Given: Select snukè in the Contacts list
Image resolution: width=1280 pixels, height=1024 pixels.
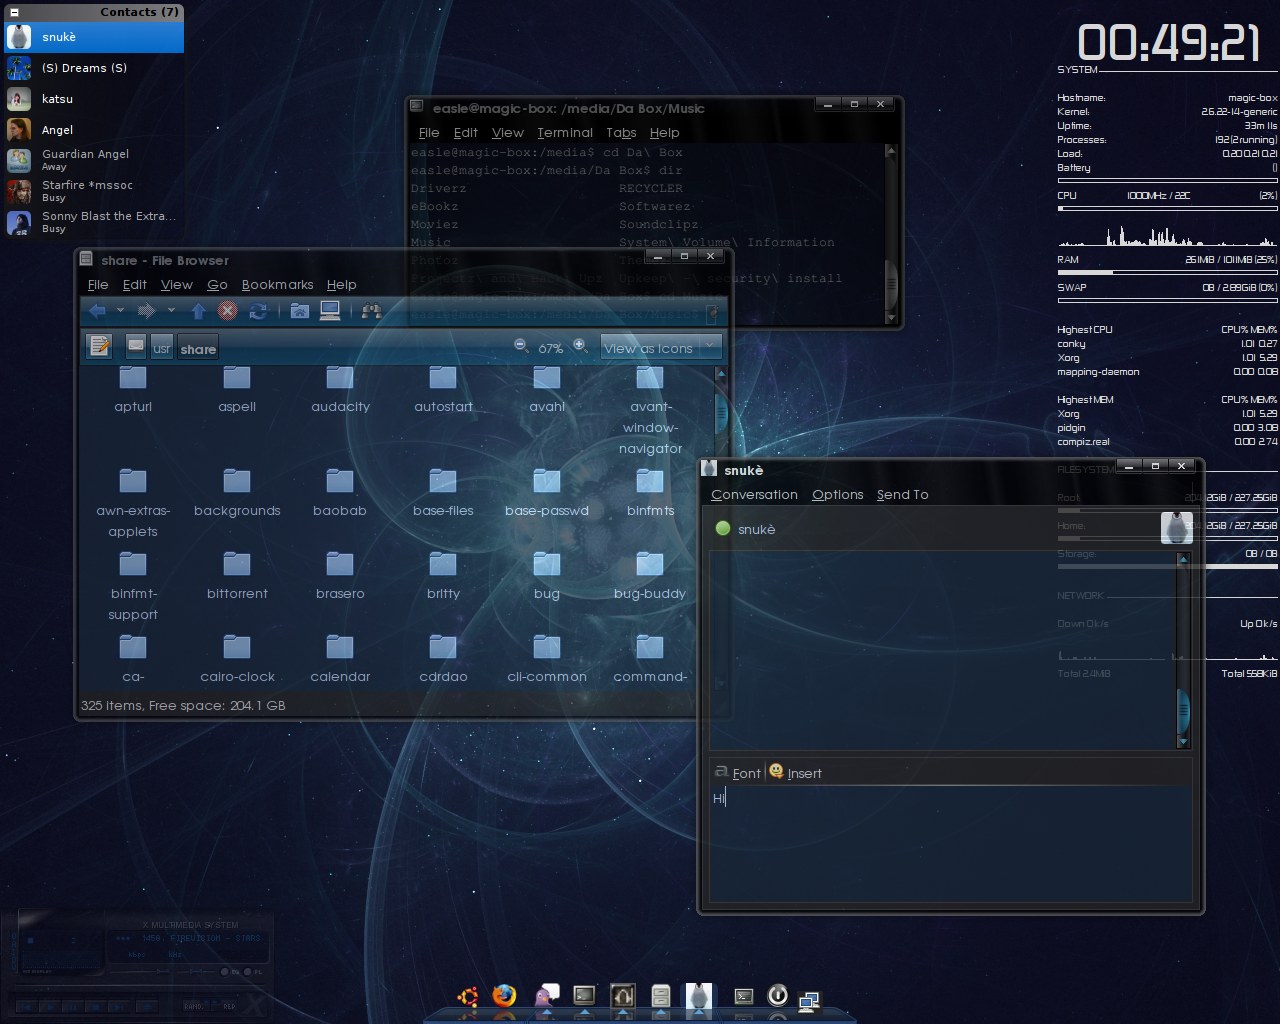Looking at the screenshot, I should click(92, 37).
